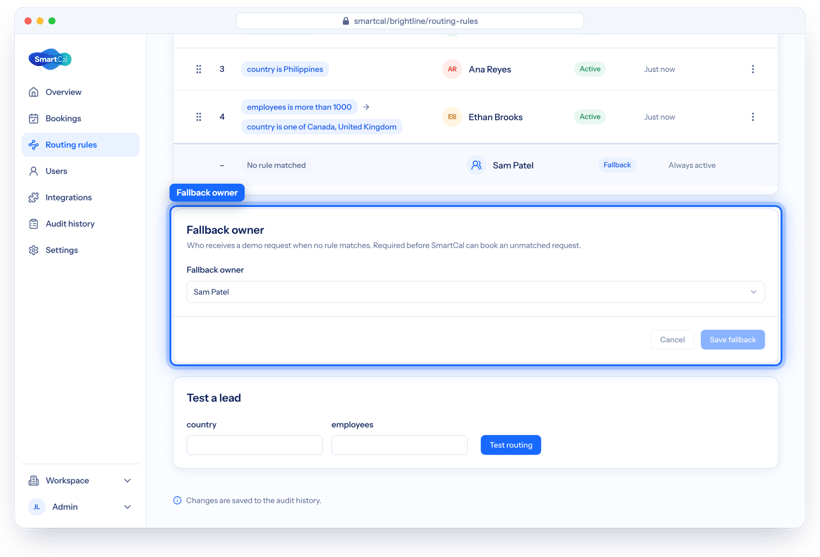Click the Users person icon

pyautogui.click(x=33, y=171)
